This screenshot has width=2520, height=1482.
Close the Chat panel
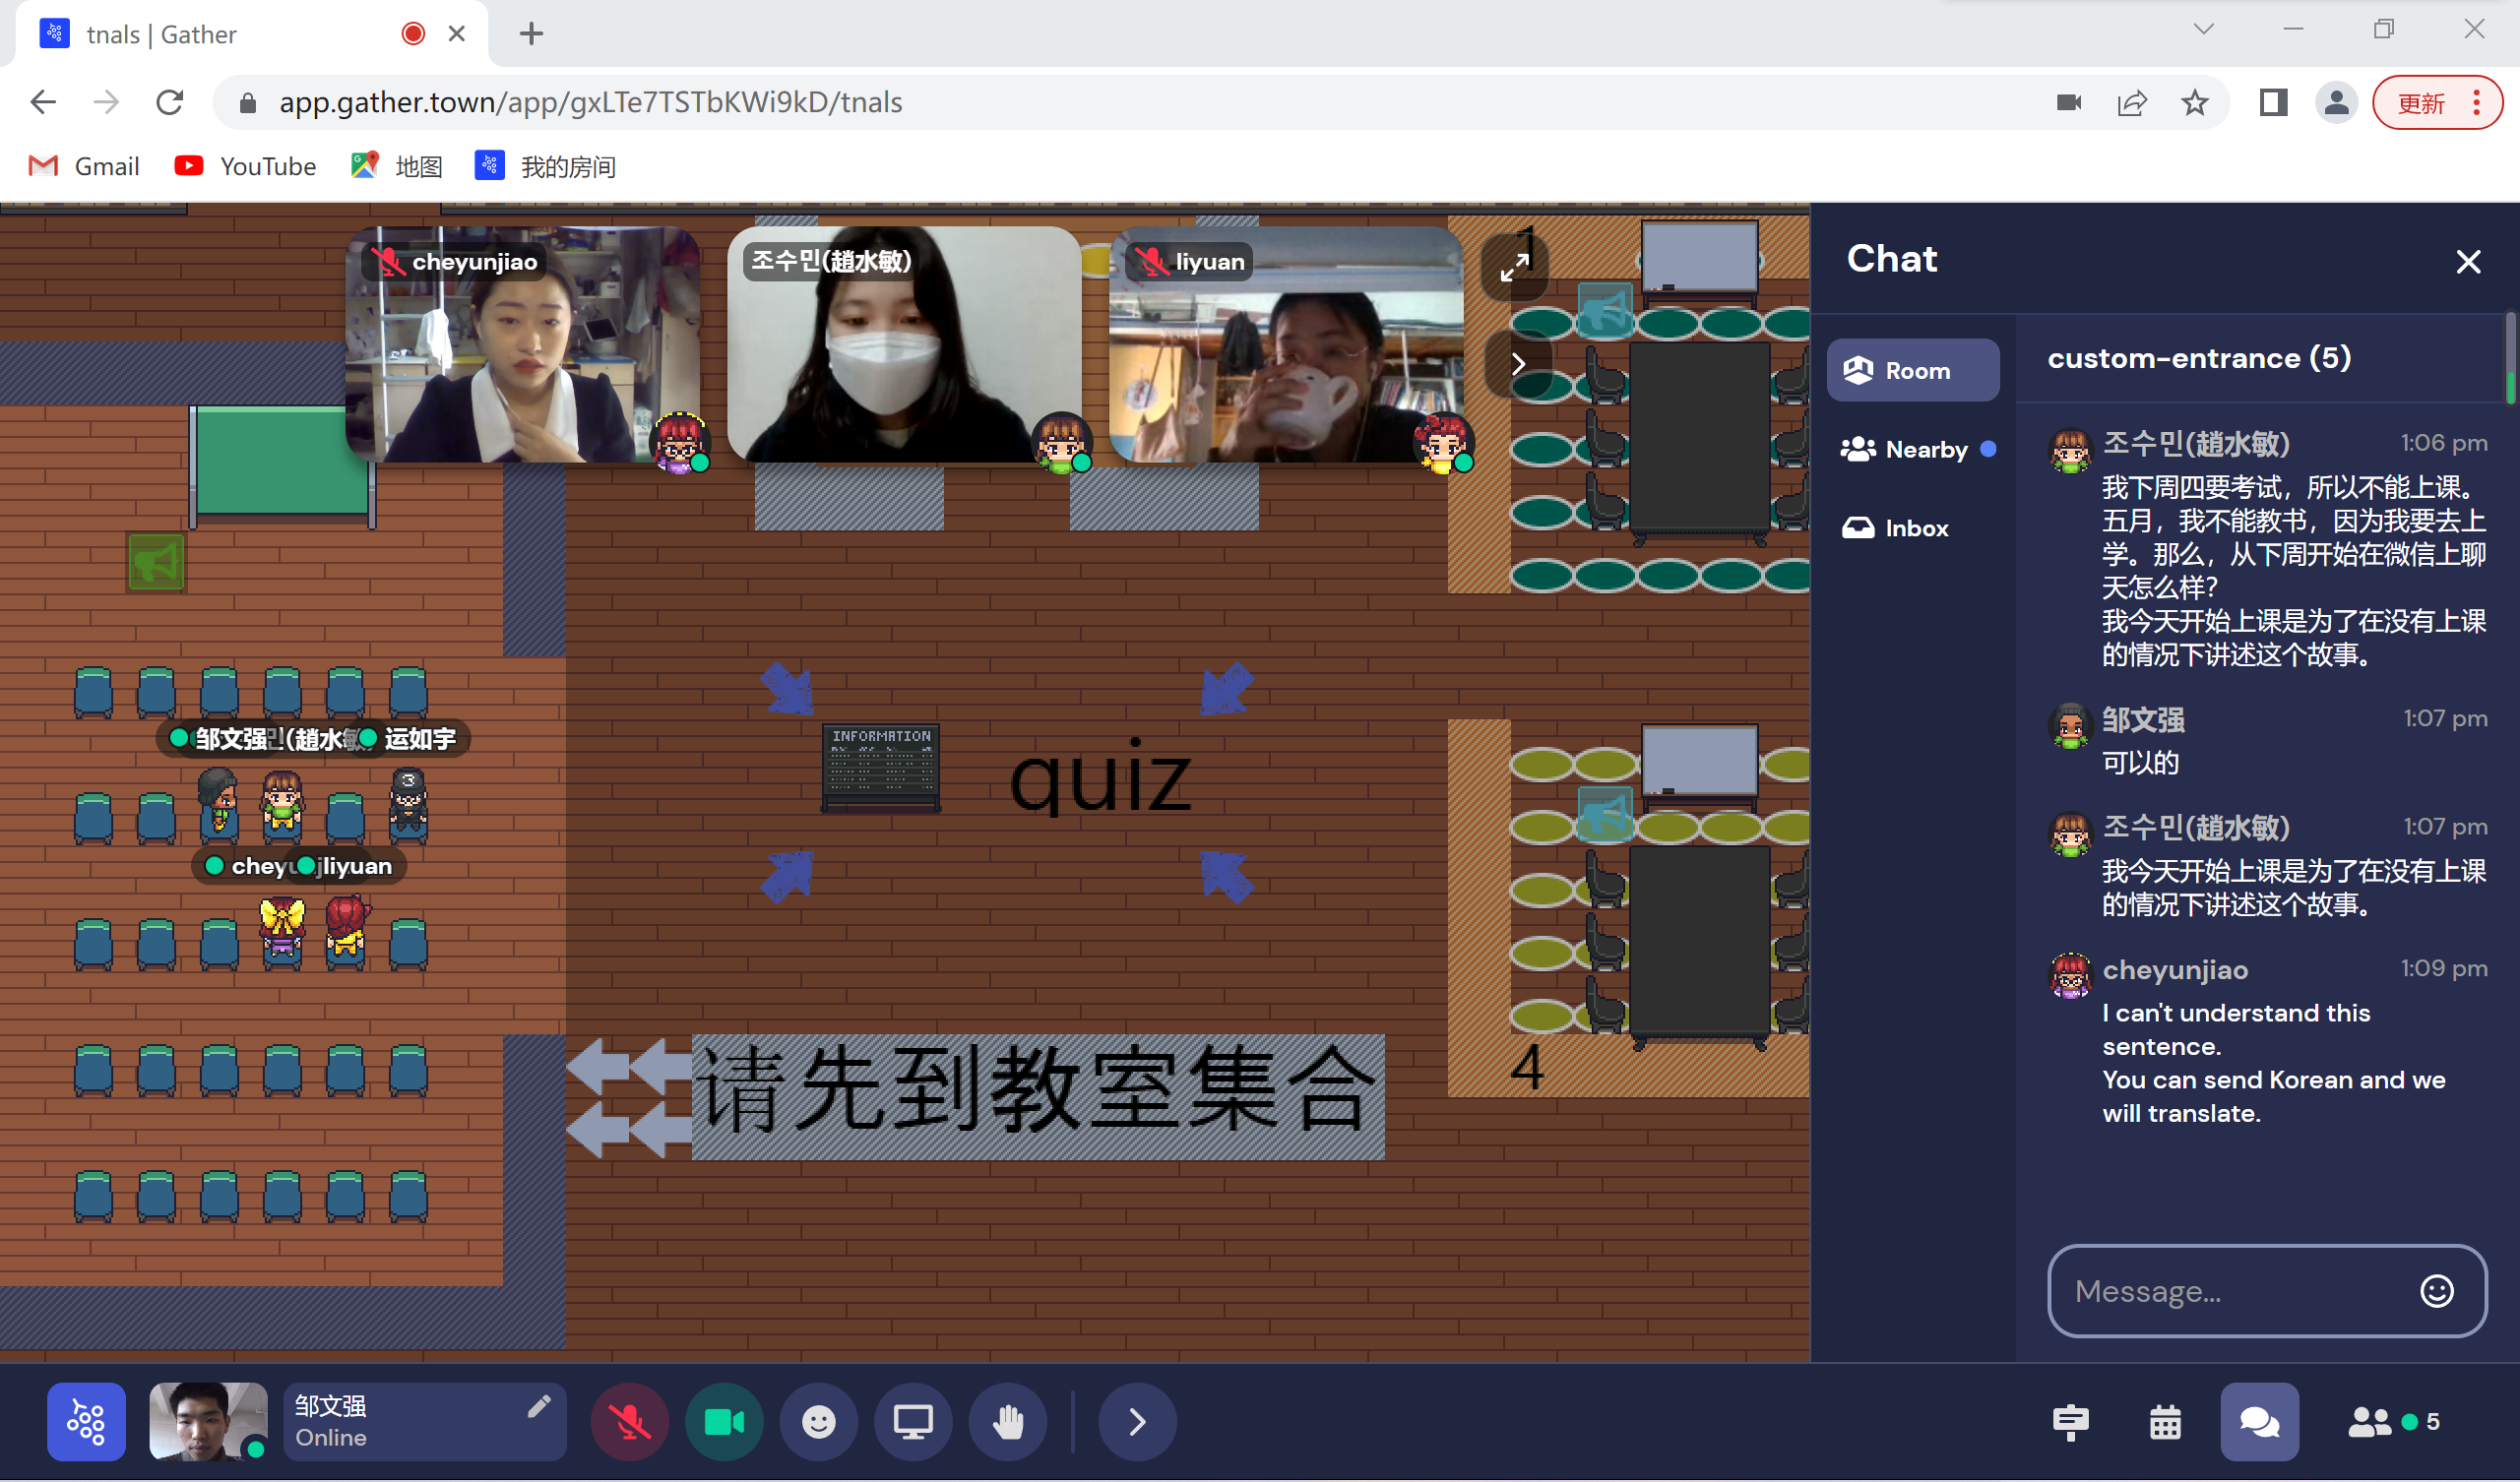[x=2468, y=262]
